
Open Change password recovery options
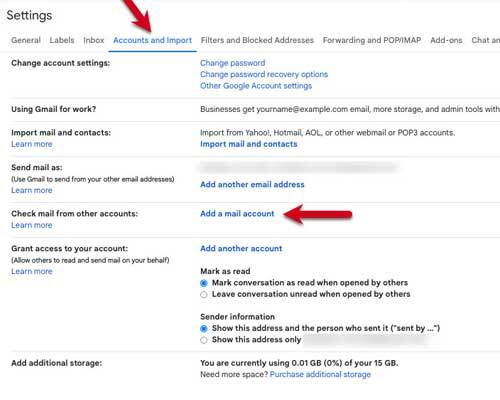click(264, 74)
